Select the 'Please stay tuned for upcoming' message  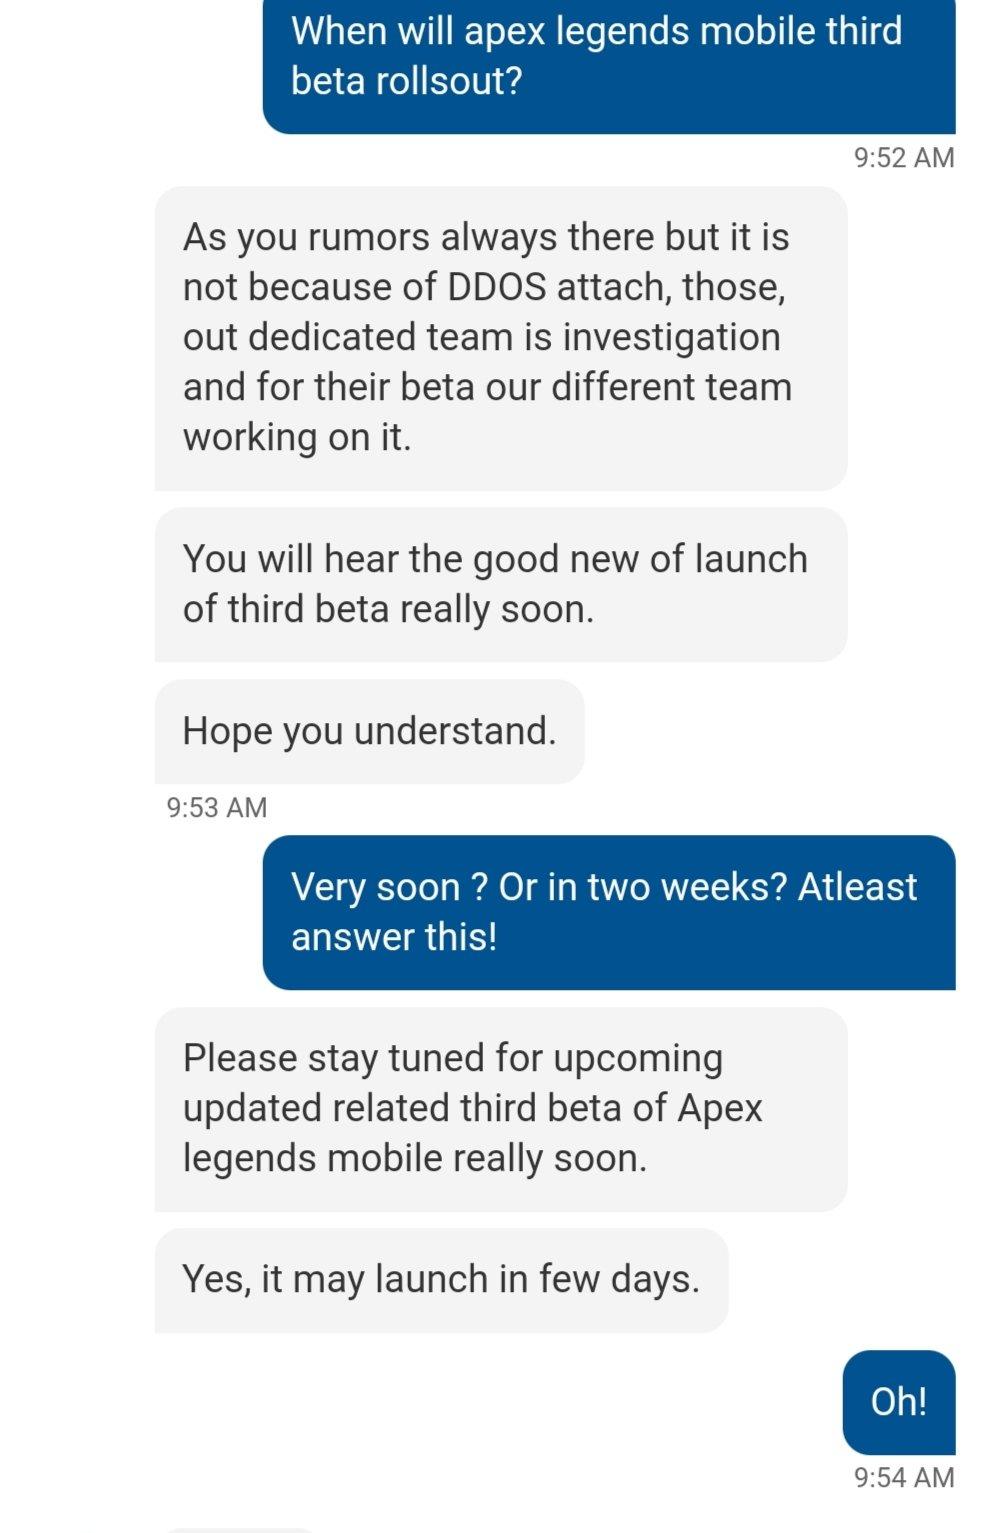(x=501, y=1109)
